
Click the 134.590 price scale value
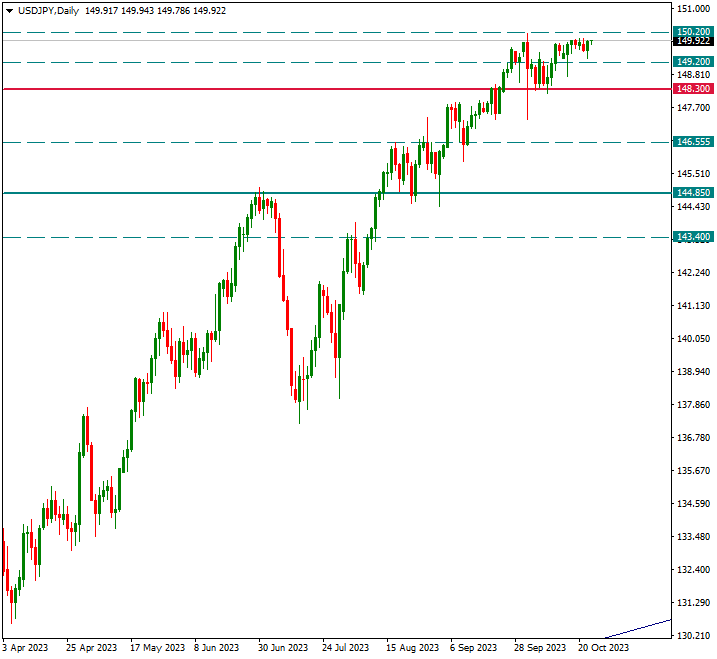(693, 504)
